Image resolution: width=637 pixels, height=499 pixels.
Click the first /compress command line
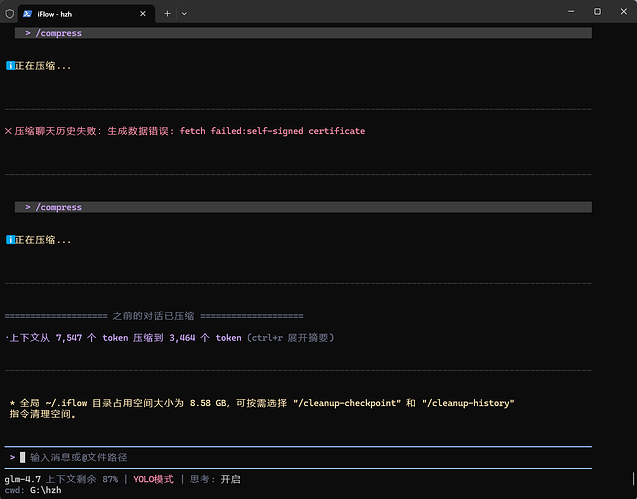coord(60,33)
